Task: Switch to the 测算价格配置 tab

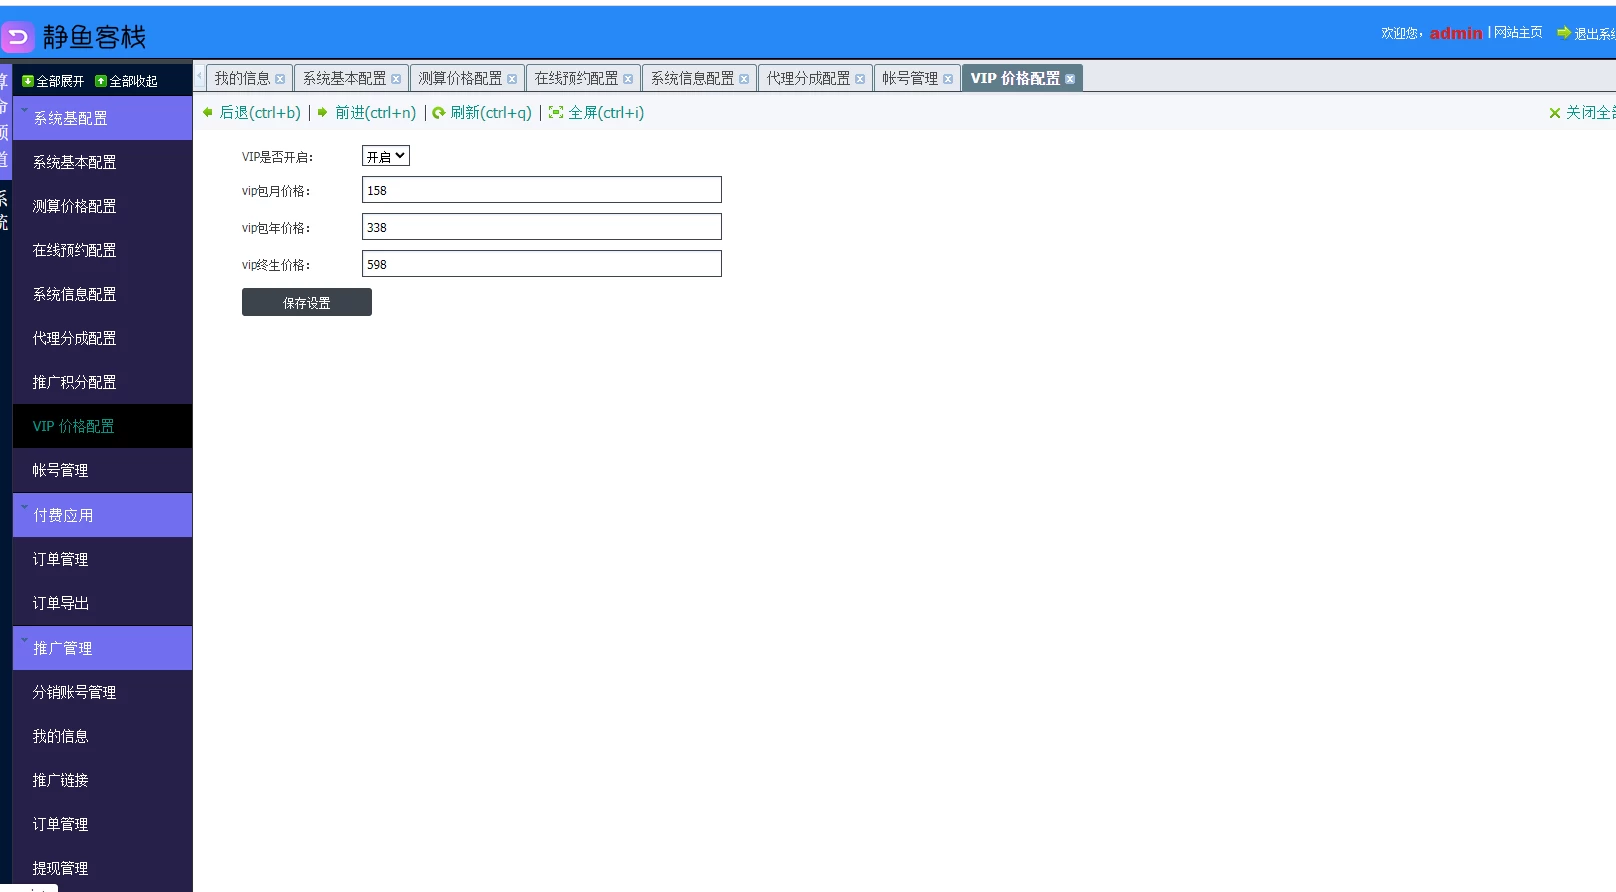Action: [460, 78]
